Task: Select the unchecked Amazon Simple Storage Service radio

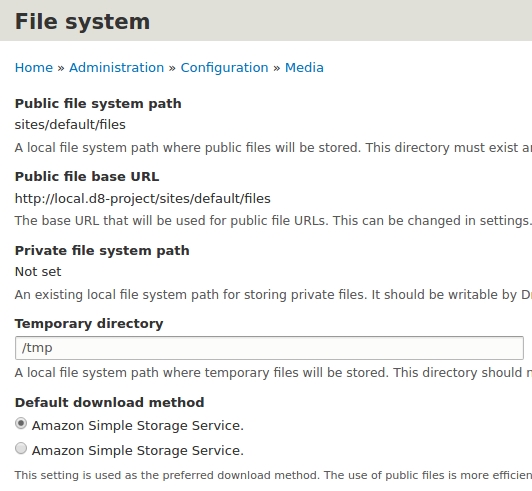Action: [x=21, y=448]
